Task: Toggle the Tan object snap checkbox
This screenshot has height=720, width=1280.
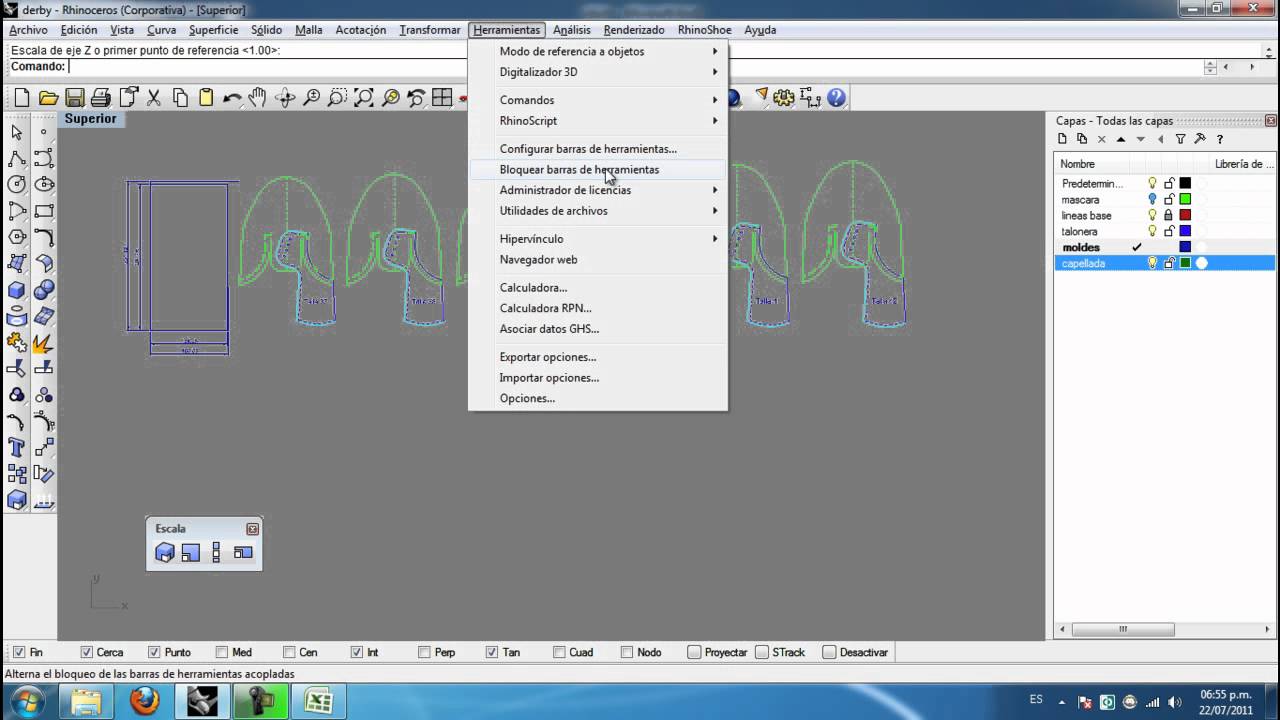Action: click(x=492, y=652)
